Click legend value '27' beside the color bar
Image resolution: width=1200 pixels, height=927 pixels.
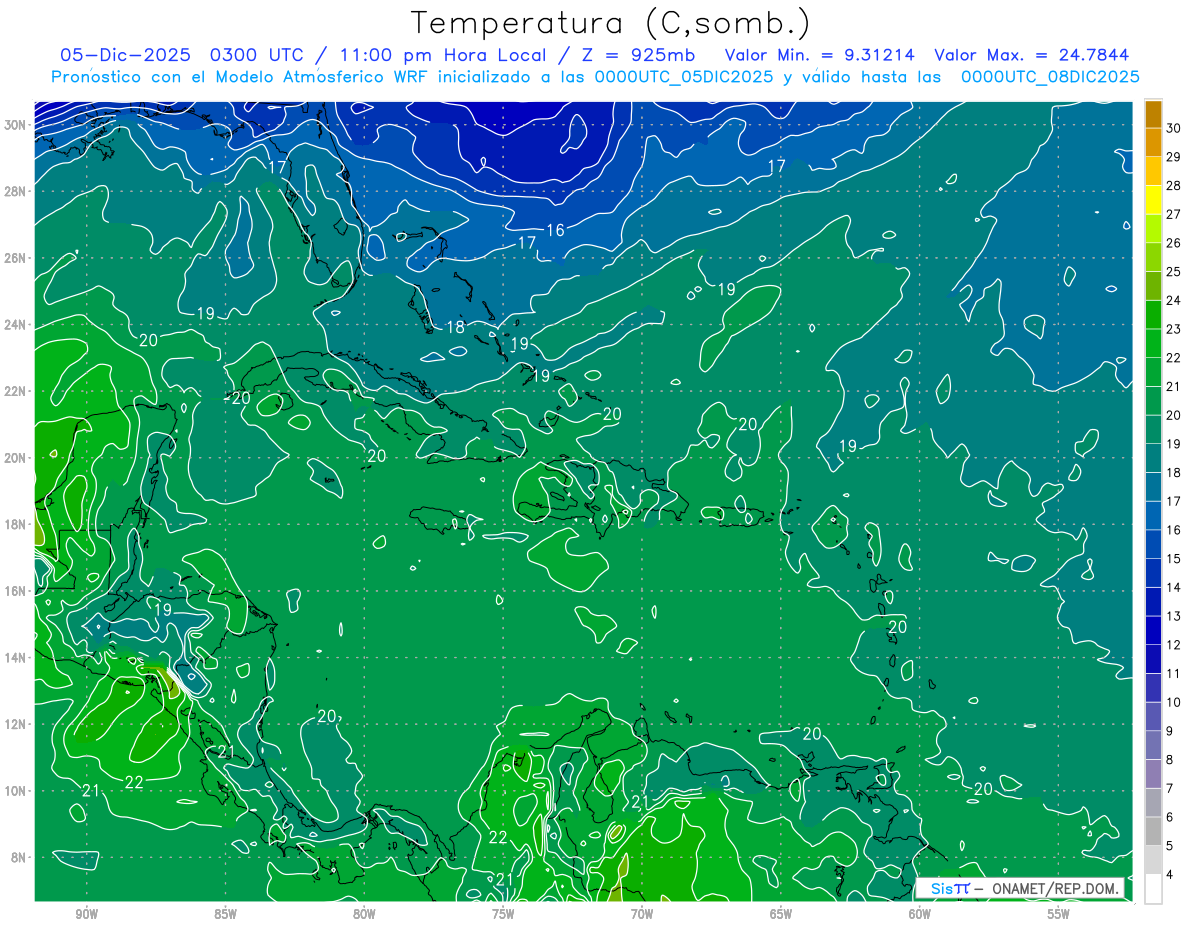[x=1174, y=214]
